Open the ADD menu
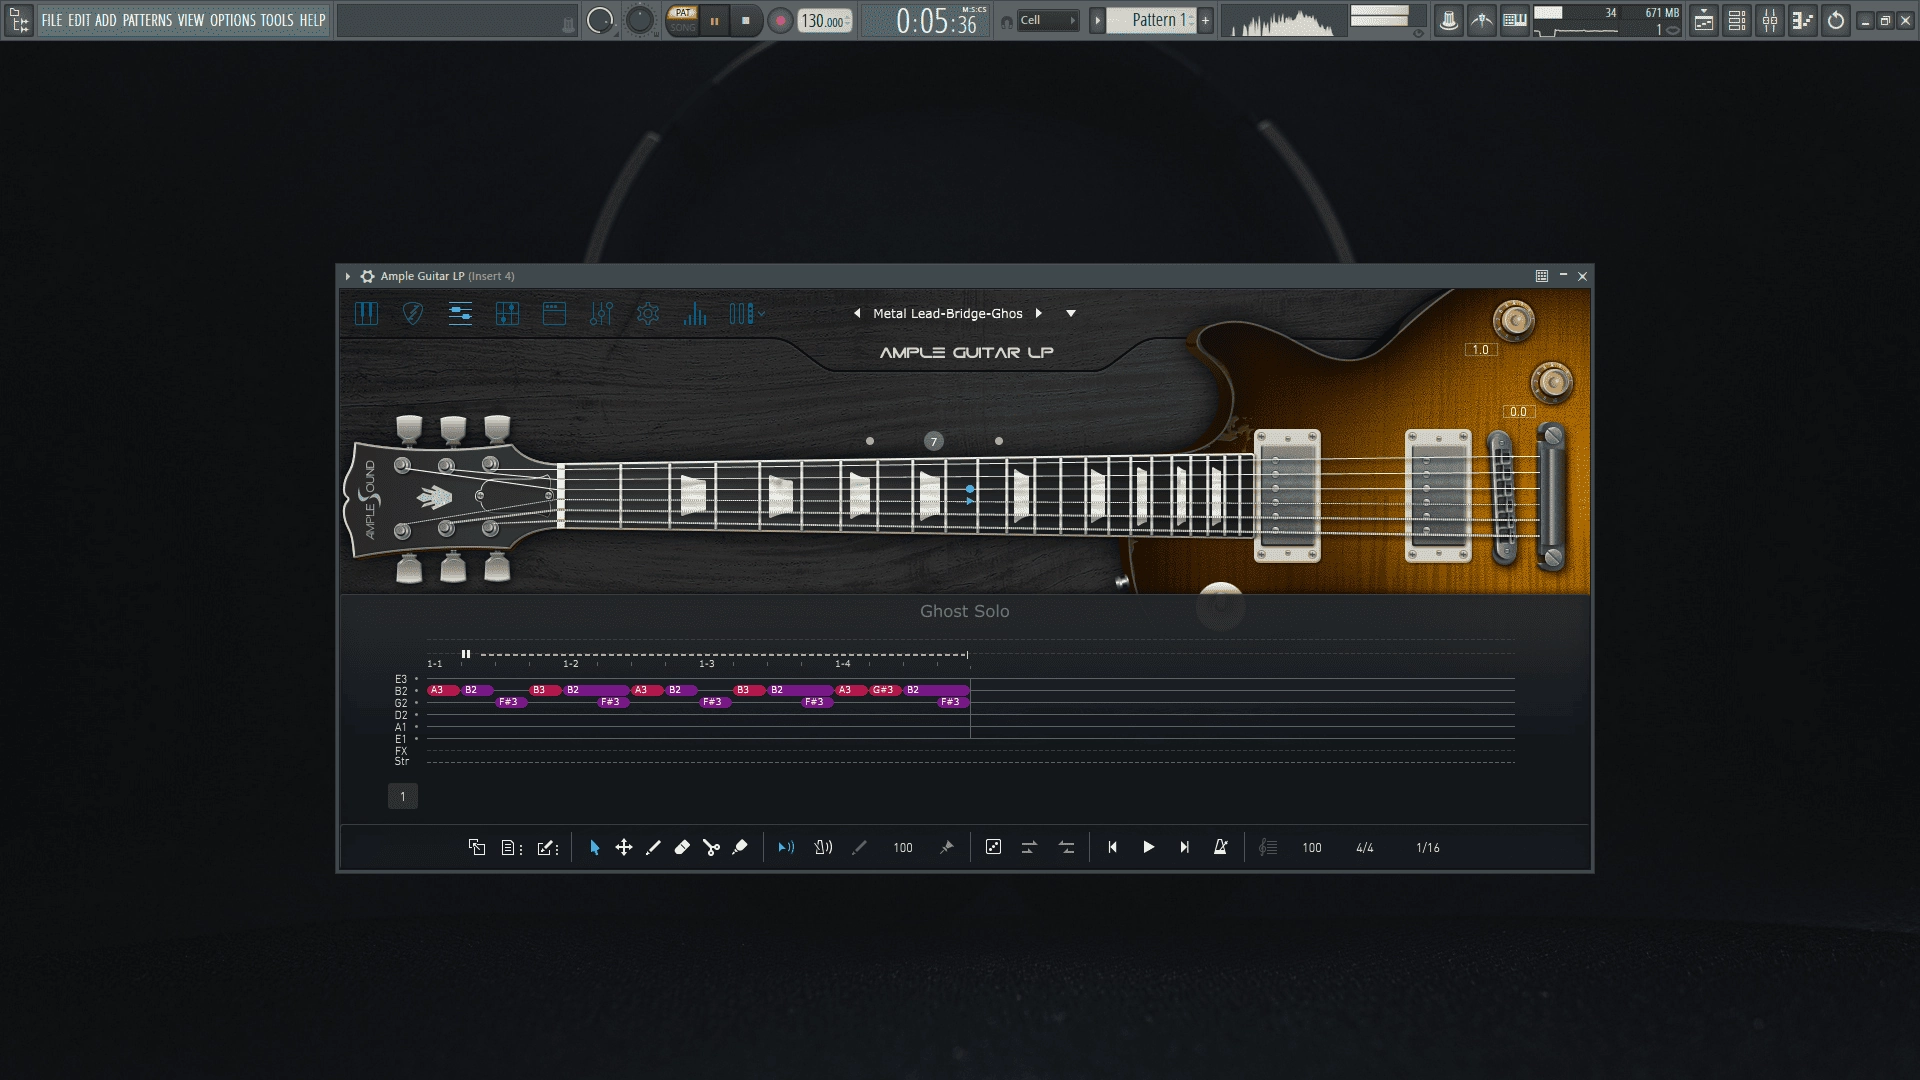 [106, 20]
